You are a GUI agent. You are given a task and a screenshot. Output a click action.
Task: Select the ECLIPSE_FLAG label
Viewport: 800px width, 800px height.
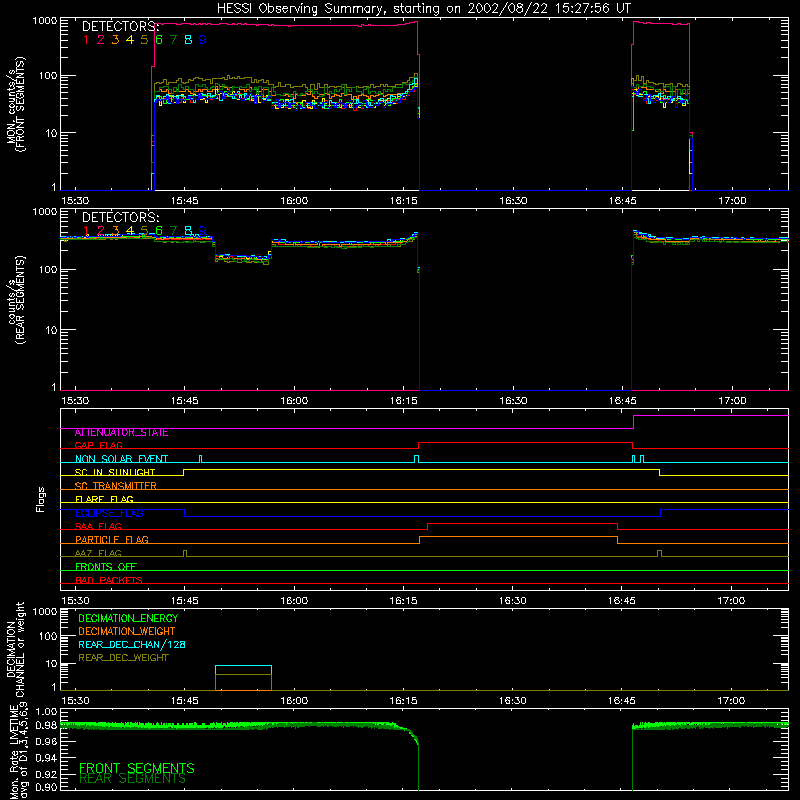(109, 513)
